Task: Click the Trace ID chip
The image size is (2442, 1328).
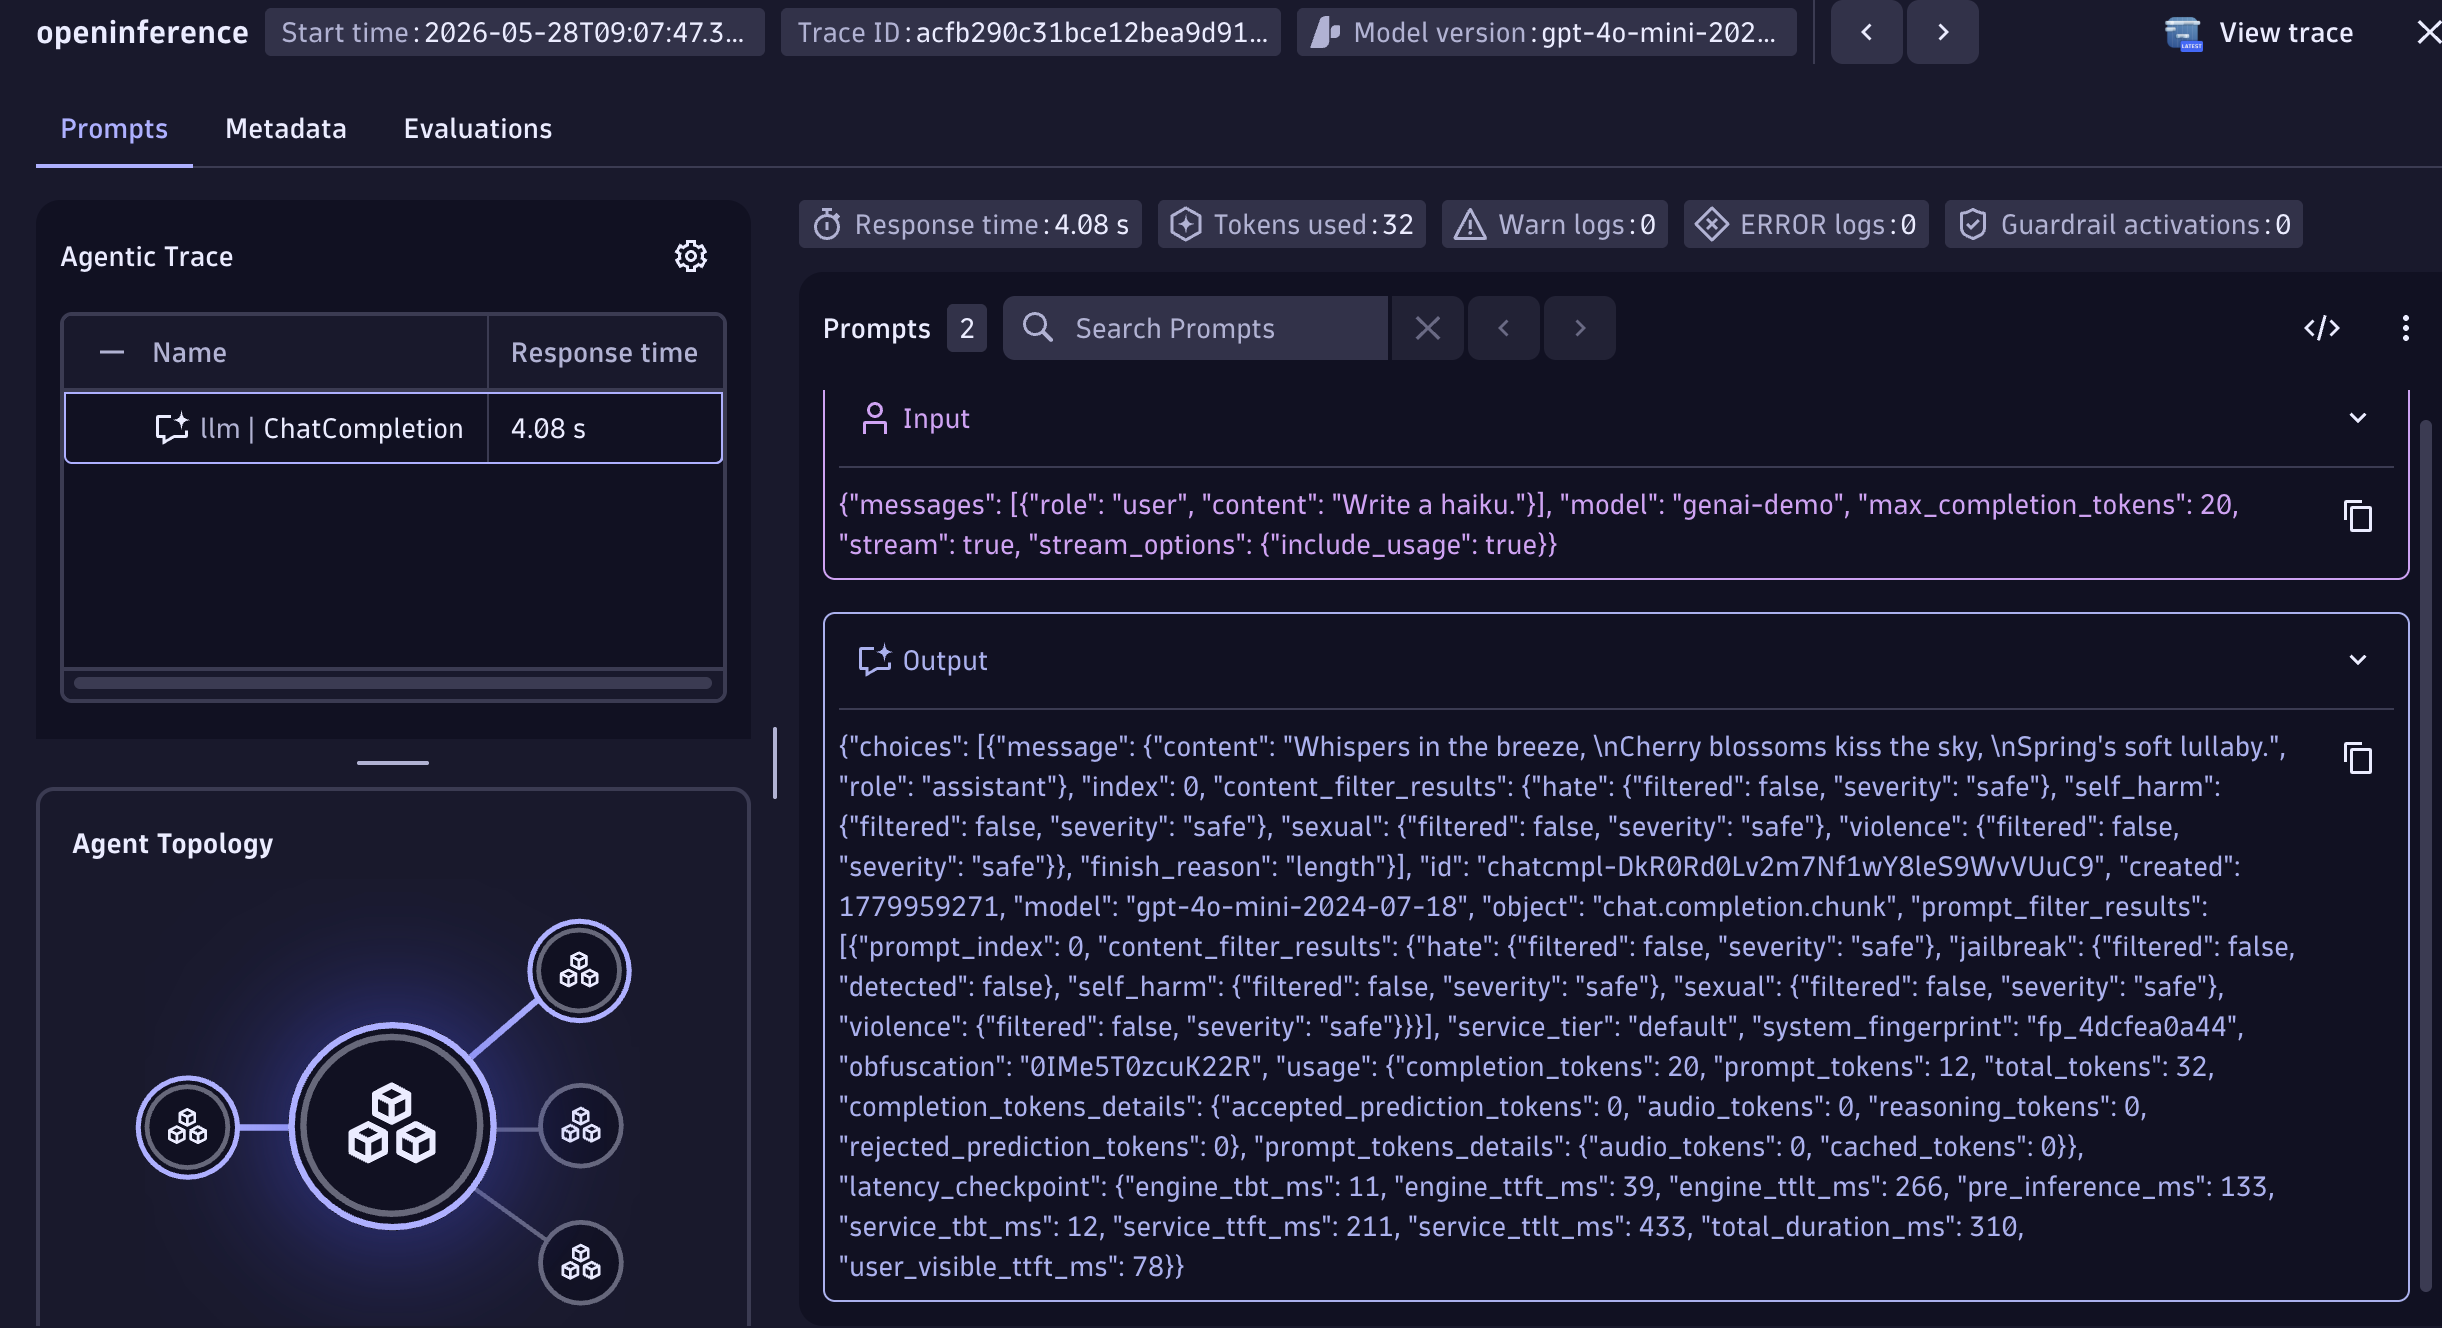Action: (x=1030, y=32)
